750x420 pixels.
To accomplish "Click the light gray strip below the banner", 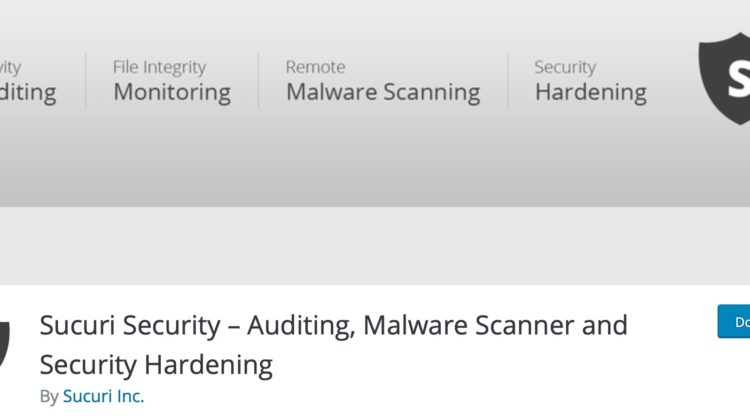I will click(375, 246).
